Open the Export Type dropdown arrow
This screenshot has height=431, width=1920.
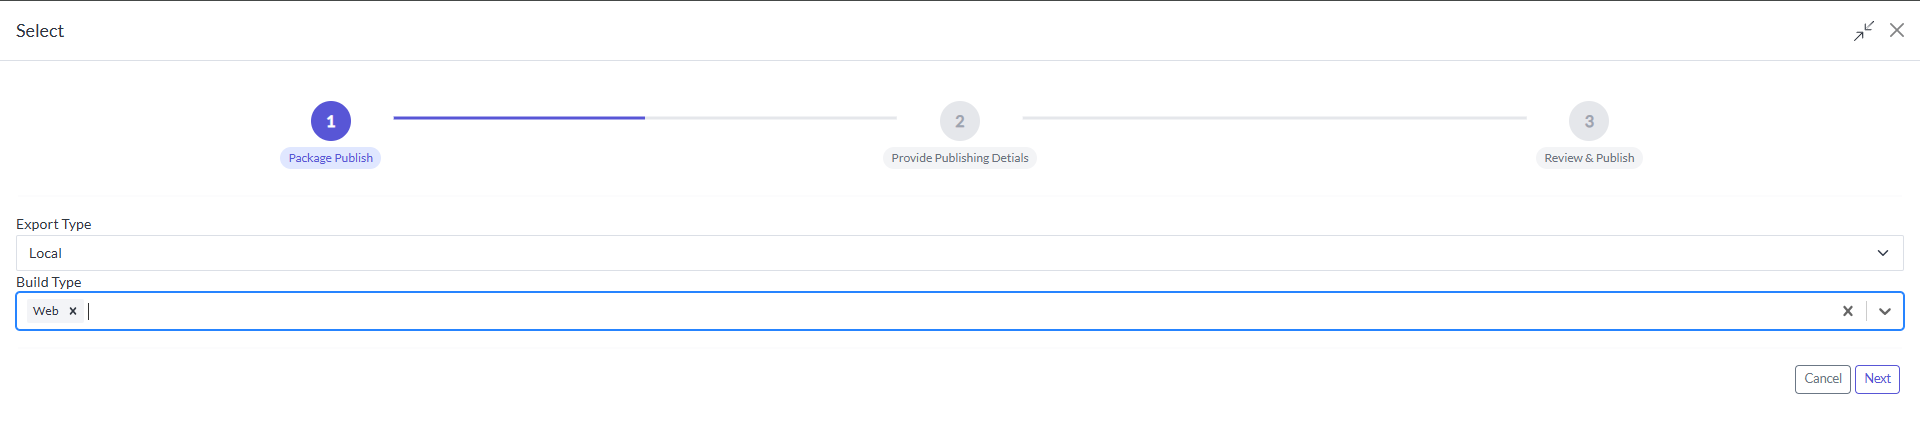click(x=1883, y=253)
